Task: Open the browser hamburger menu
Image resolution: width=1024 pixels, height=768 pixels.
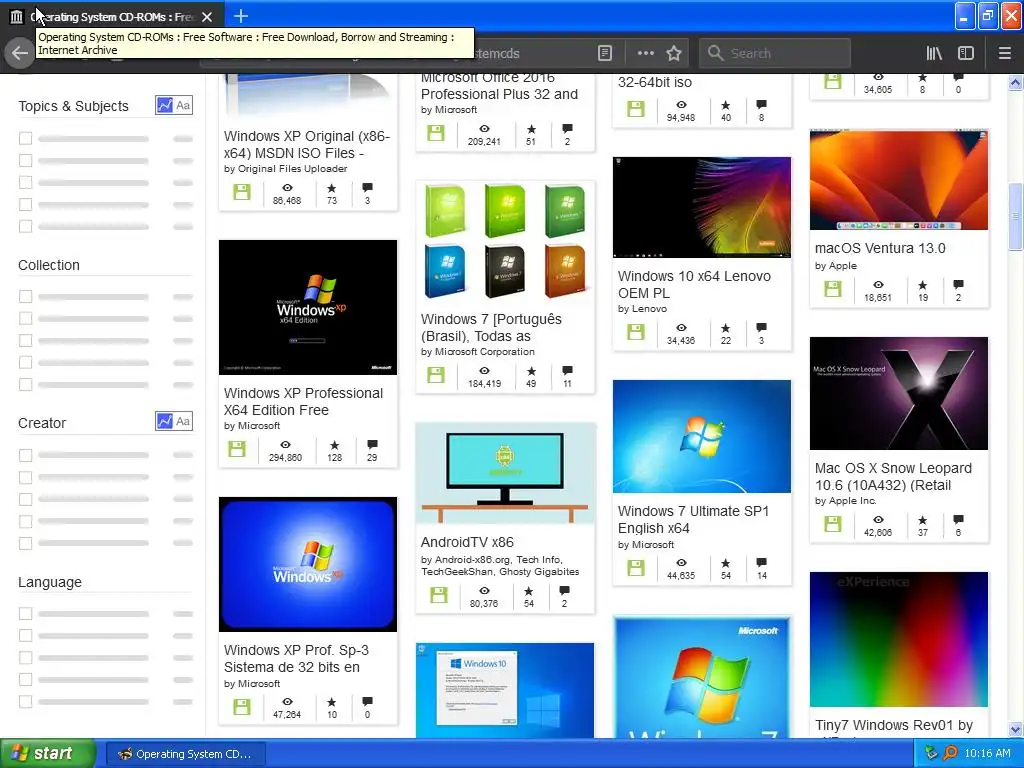Action: coord(1004,53)
